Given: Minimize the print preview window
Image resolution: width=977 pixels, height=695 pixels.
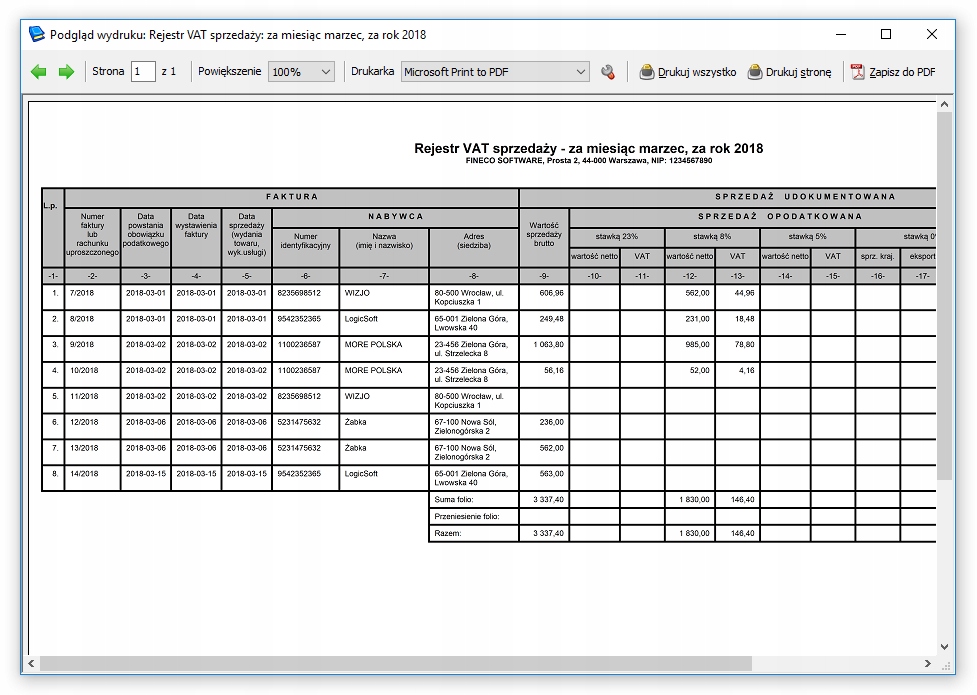Looking at the screenshot, I should pos(839,34).
